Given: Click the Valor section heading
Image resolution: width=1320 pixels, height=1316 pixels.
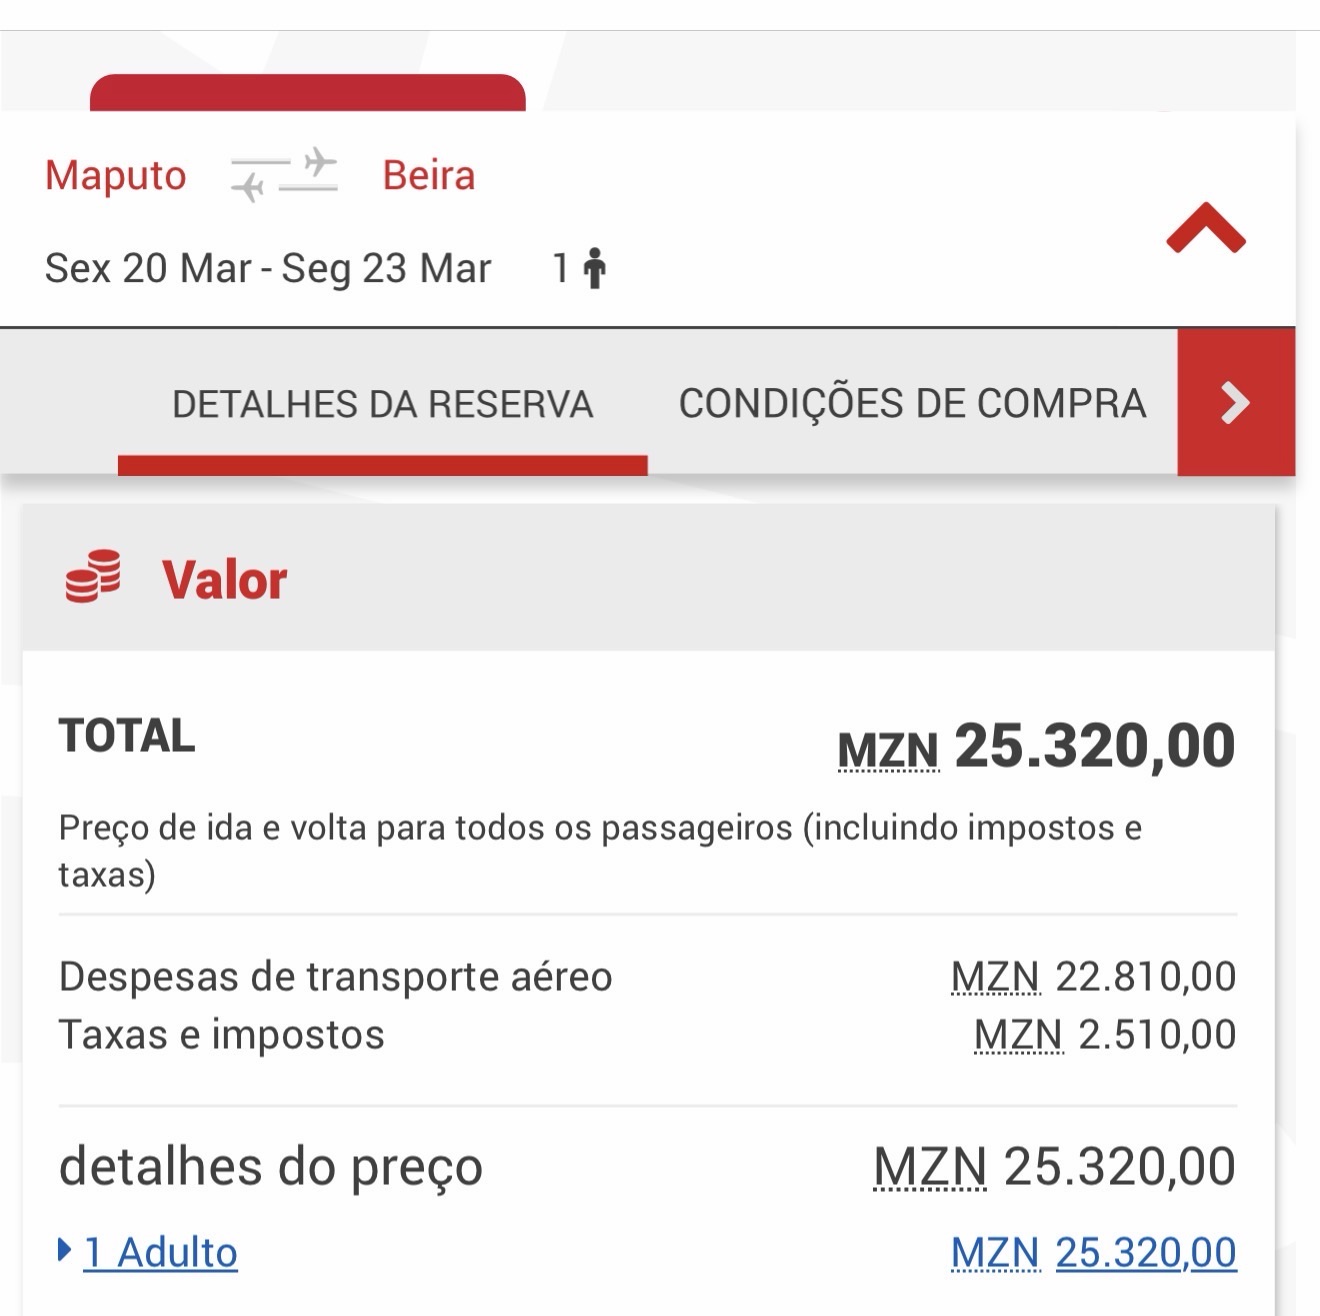Looking at the screenshot, I should (225, 580).
